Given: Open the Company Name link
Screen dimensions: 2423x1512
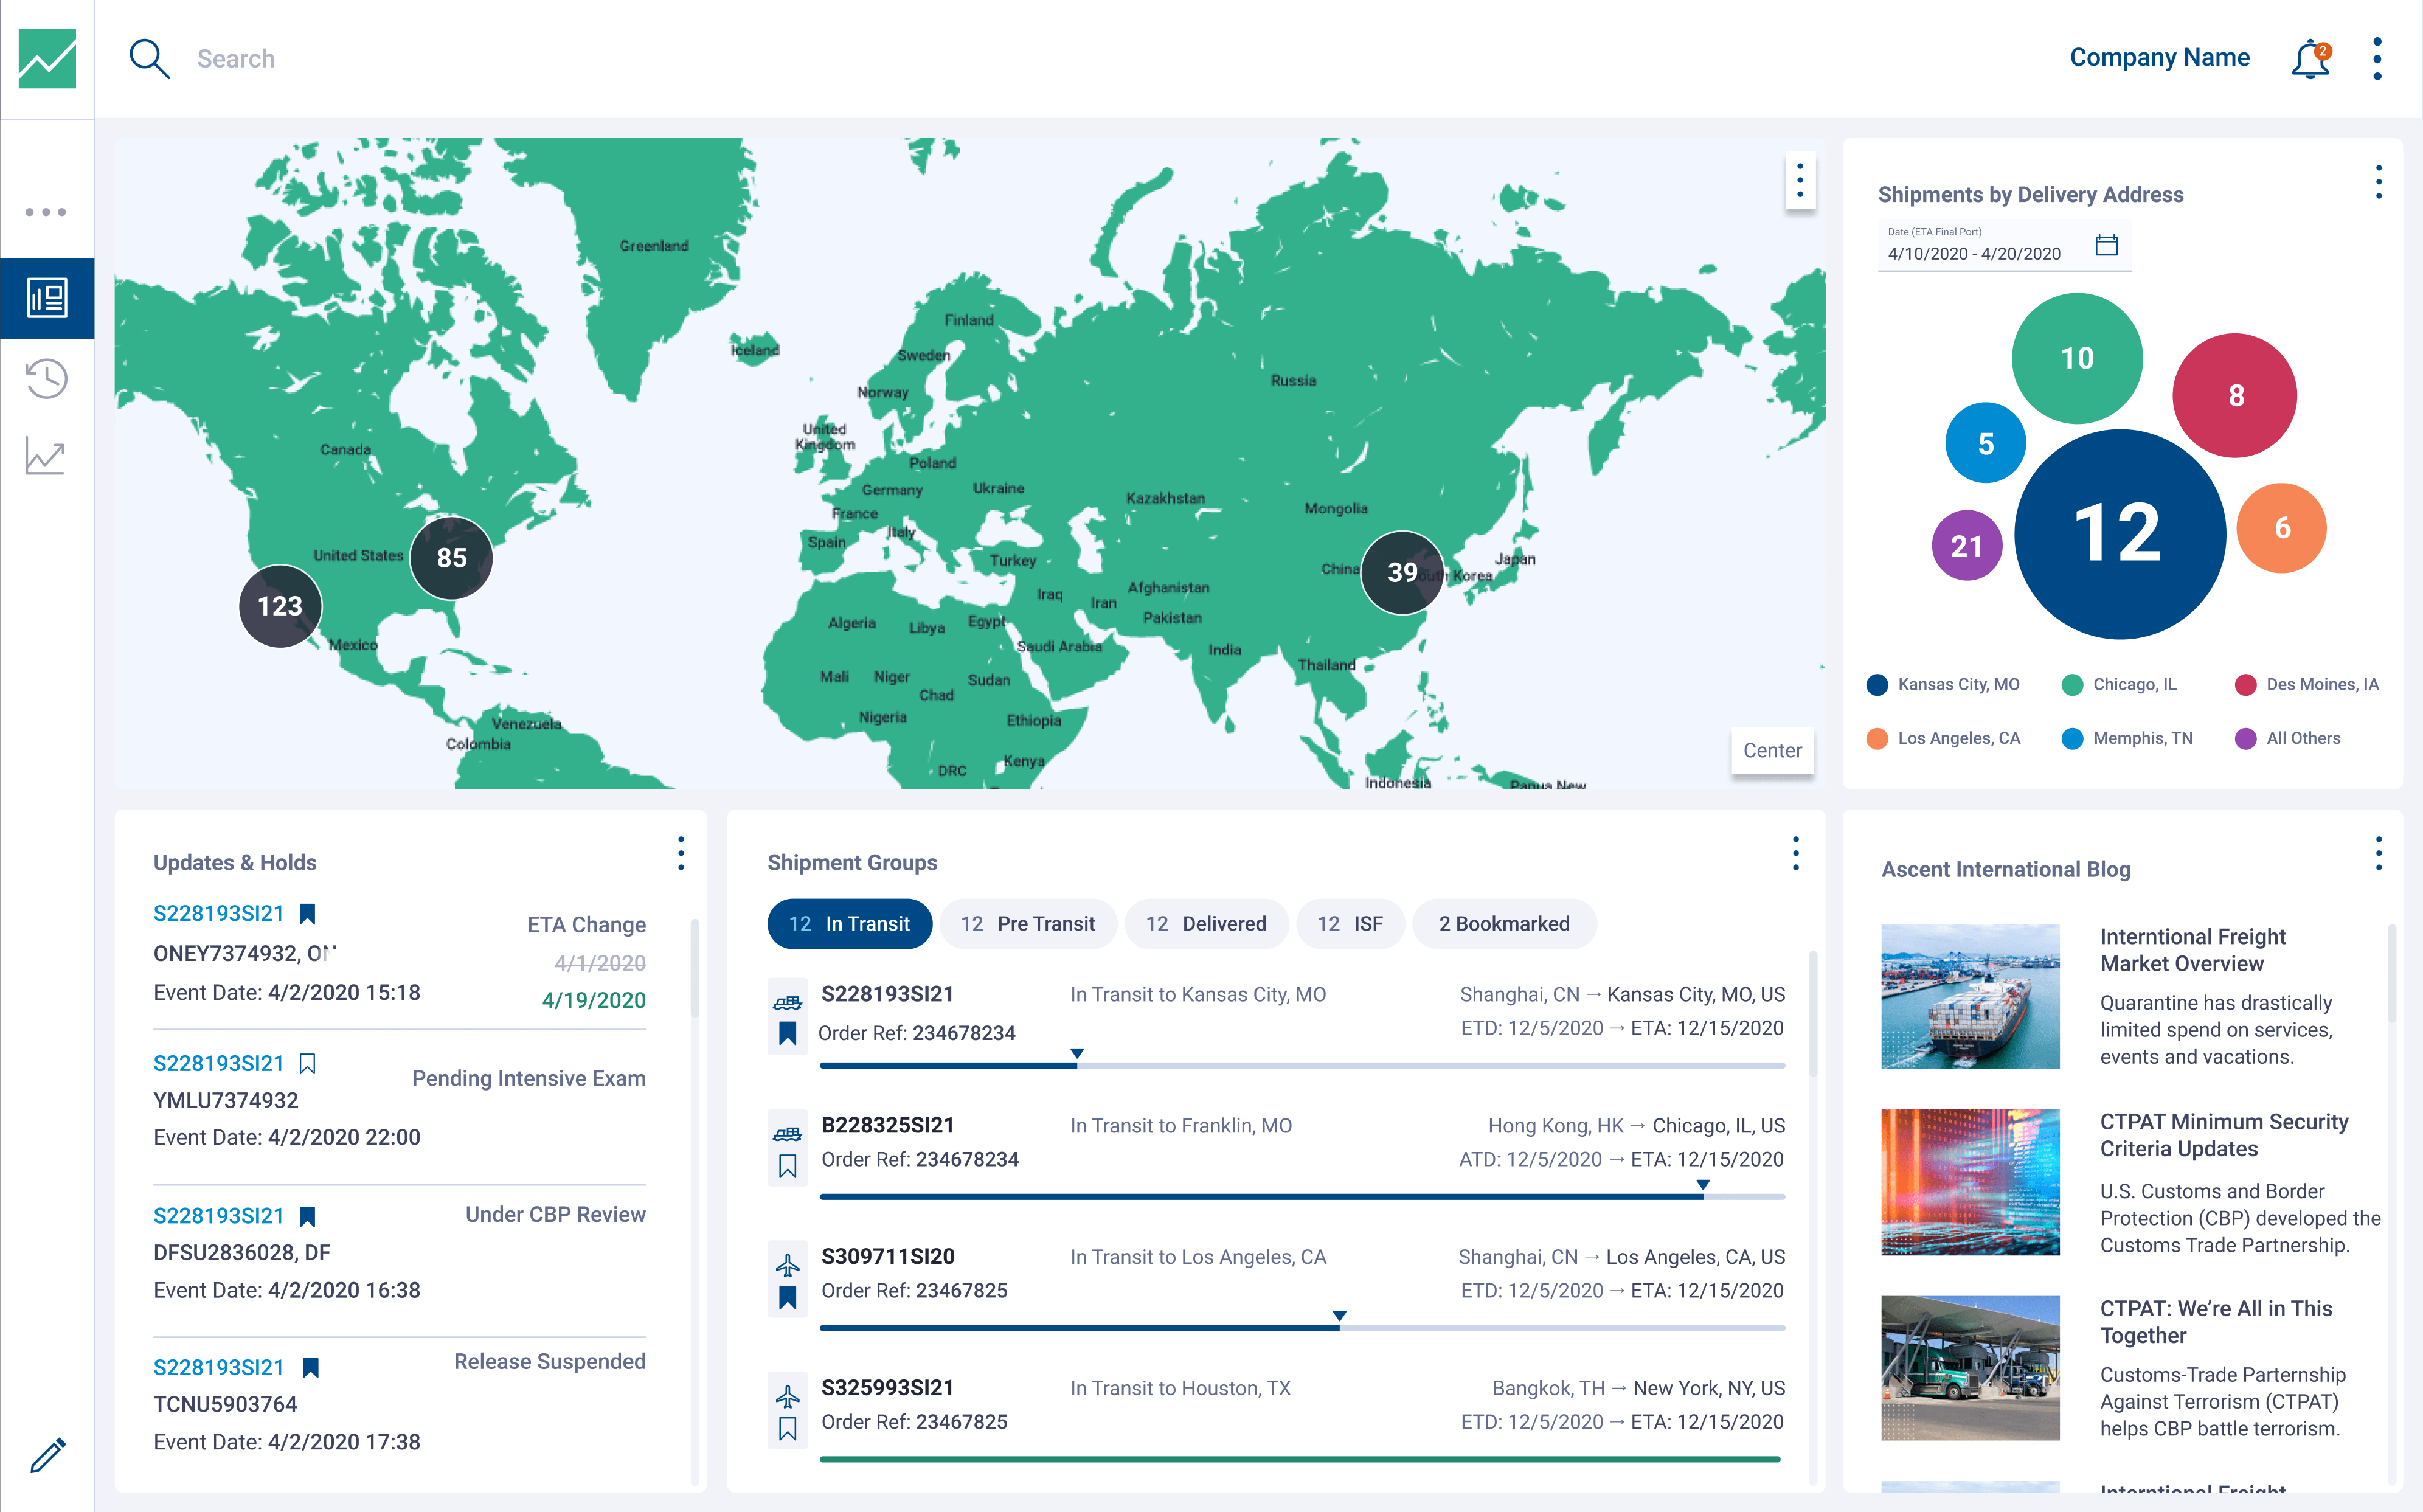Looking at the screenshot, I should tap(2159, 58).
